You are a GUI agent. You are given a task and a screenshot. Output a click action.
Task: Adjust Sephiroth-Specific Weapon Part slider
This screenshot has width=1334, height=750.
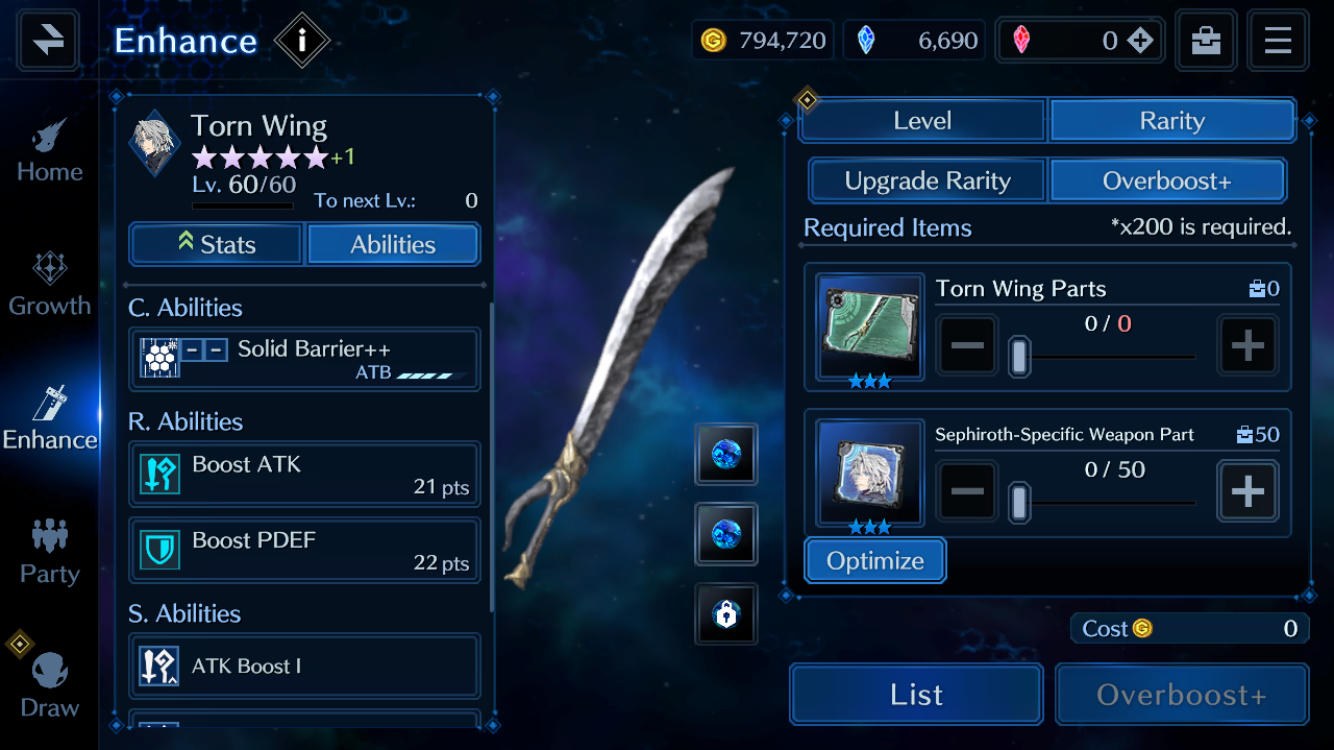(1105, 502)
